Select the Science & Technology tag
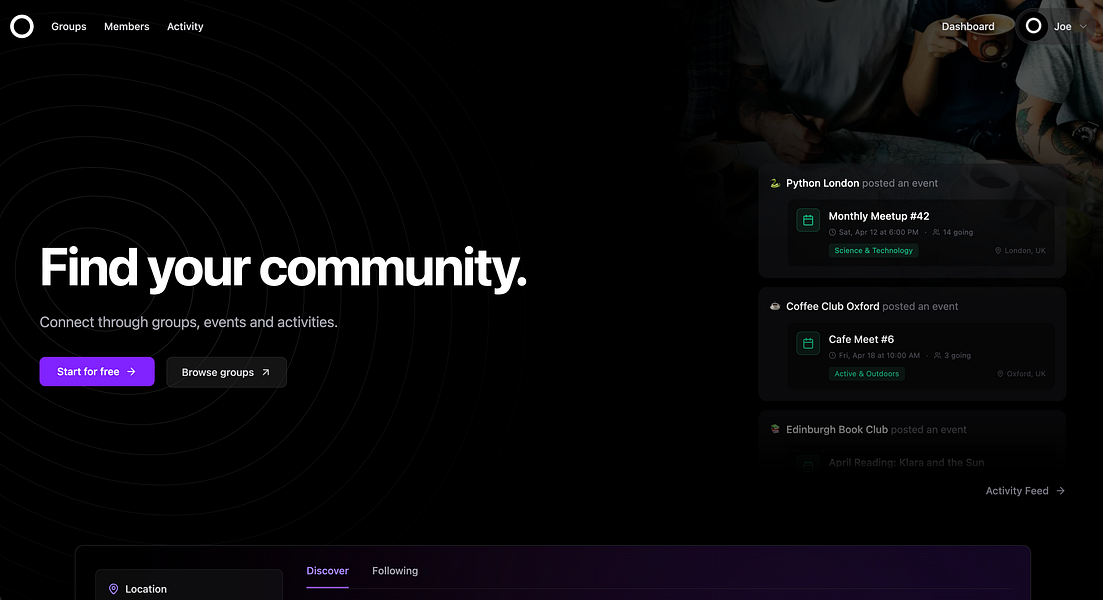The height and width of the screenshot is (600, 1103). coord(874,250)
